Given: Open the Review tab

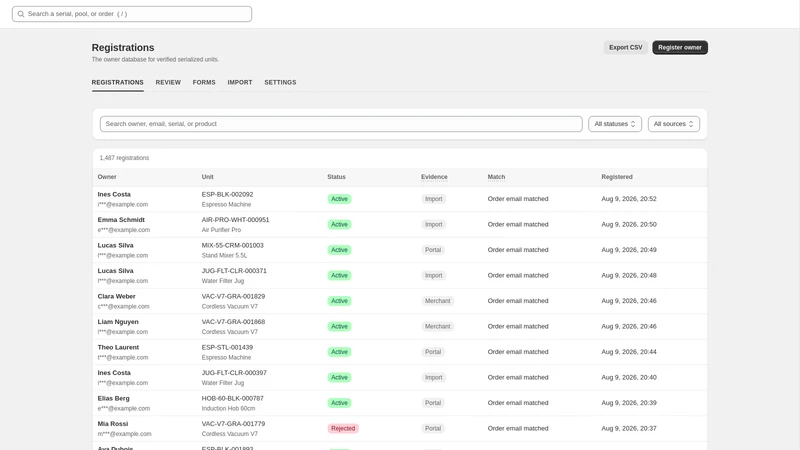Looking at the screenshot, I should 168,82.
